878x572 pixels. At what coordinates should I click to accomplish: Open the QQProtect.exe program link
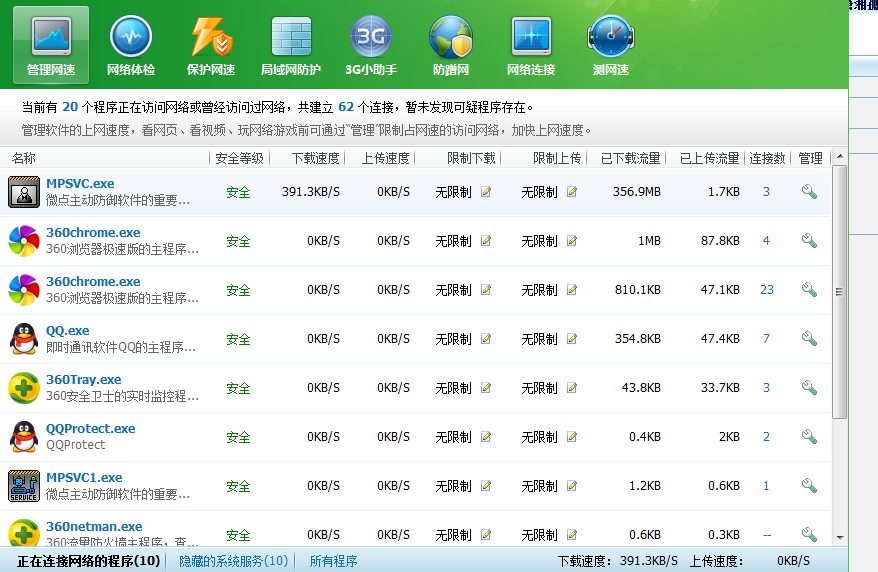point(91,429)
